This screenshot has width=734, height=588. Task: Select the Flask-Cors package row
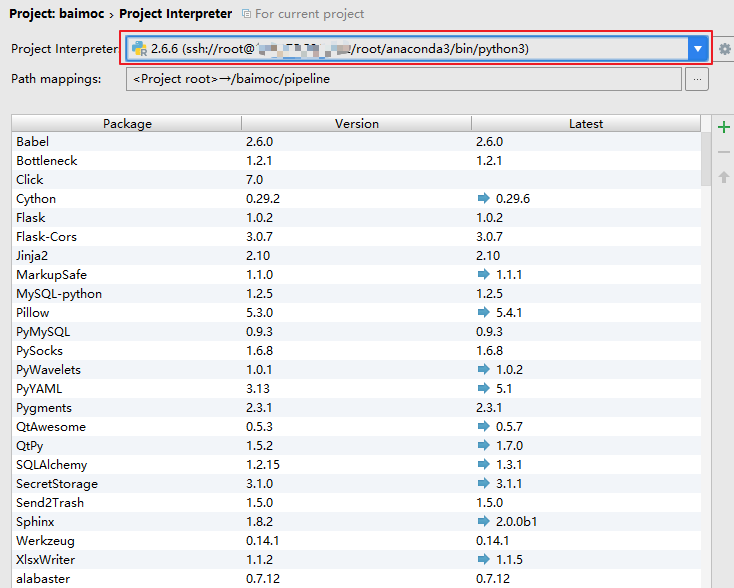click(x=356, y=236)
